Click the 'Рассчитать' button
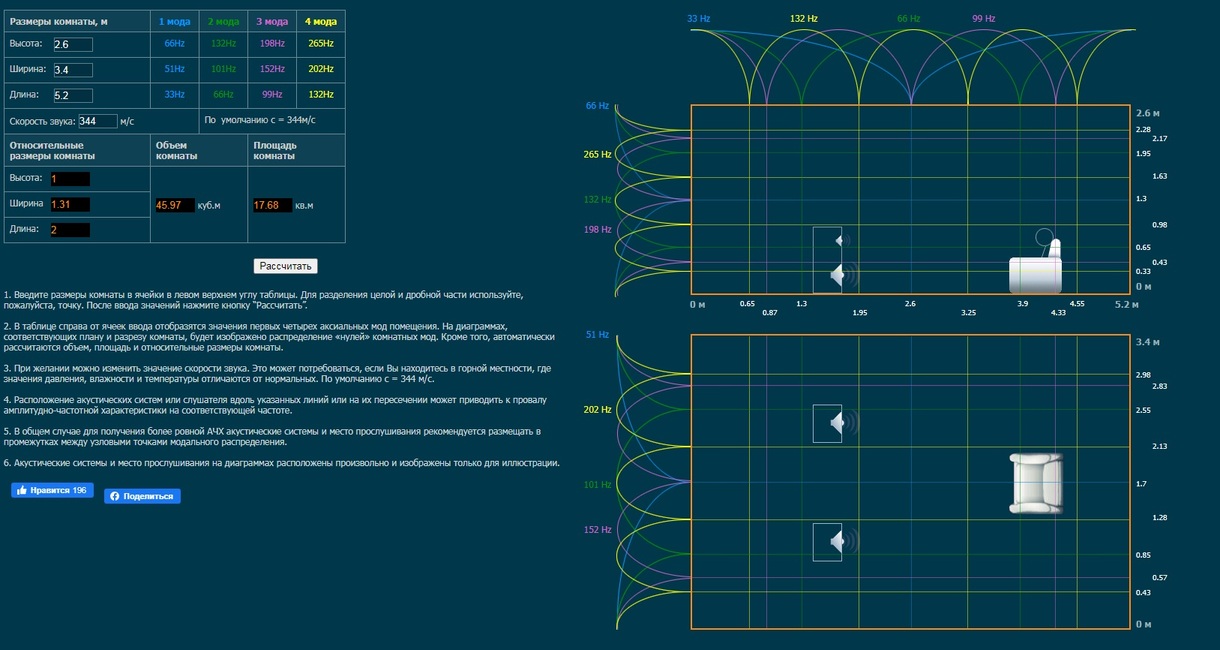Image resolution: width=1220 pixels, height=650 pixels. click(287, 266)
